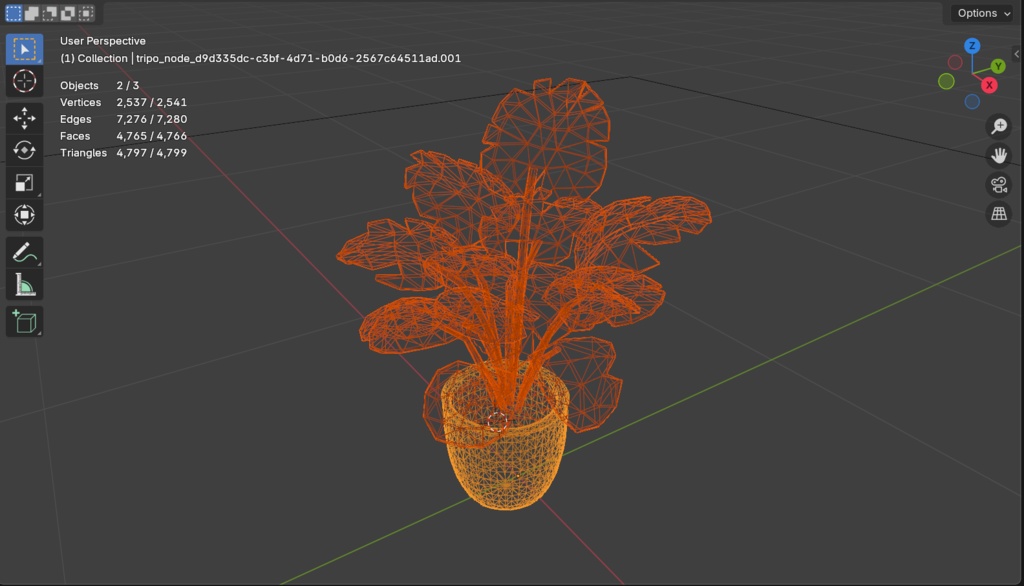Click the Zoom icon in the viewport
Image resolution: width=1024 pixels, height=586 pixels.
(998, 126)
